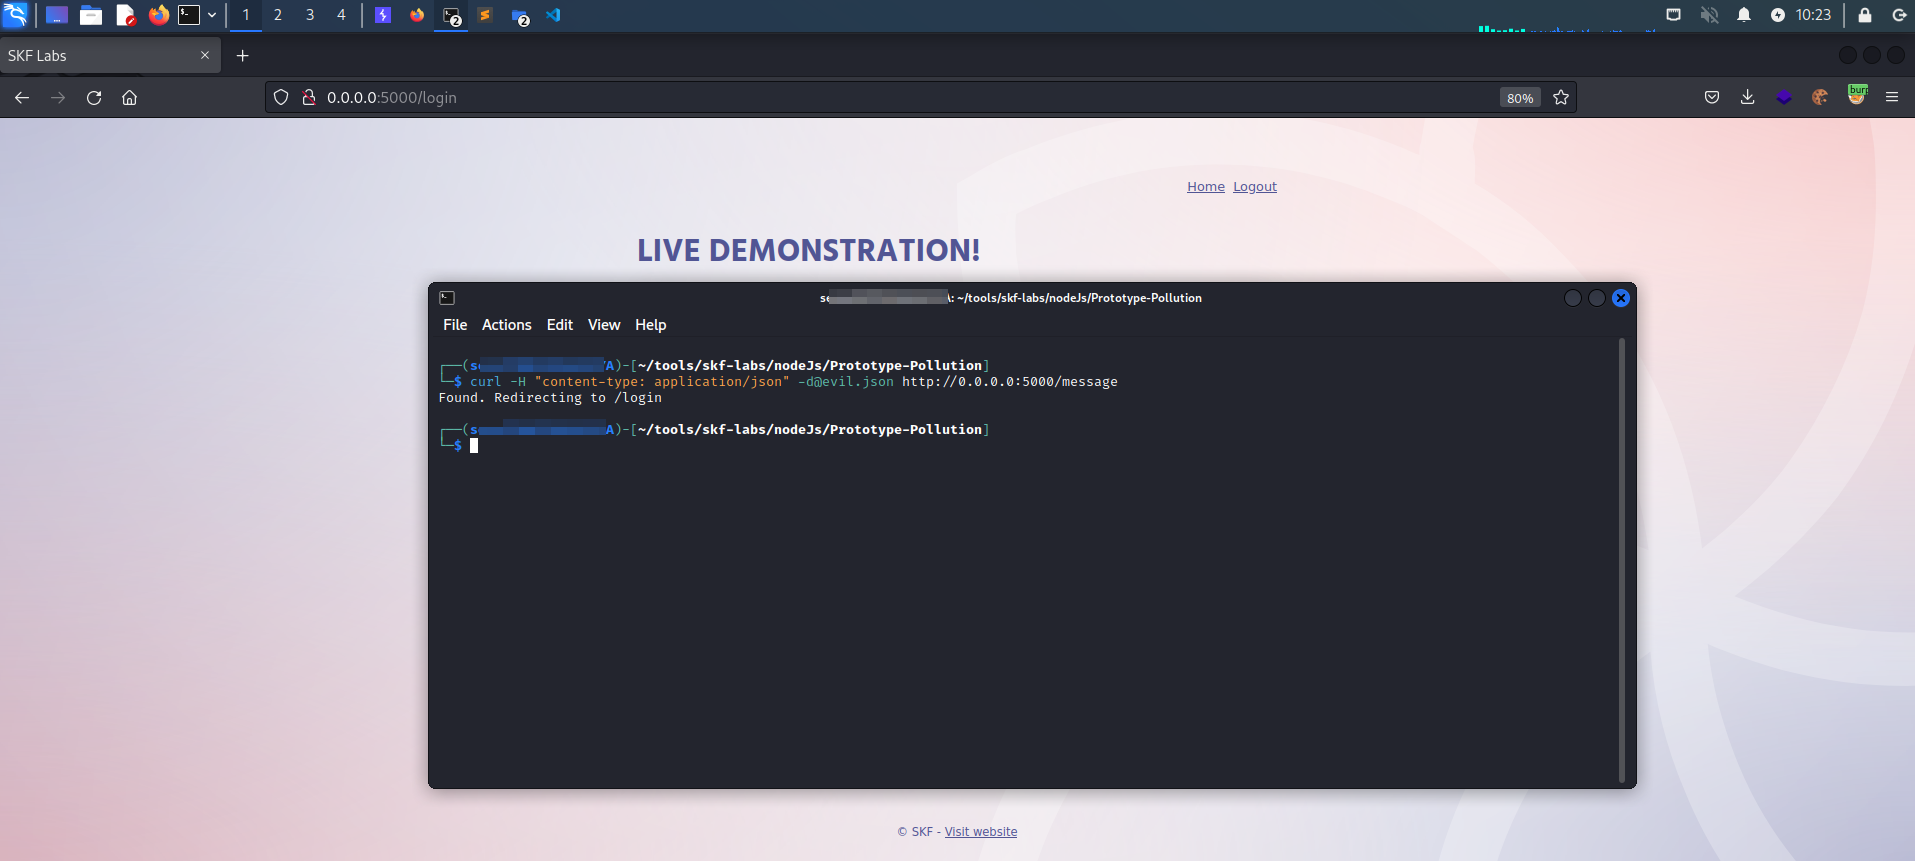Go back one page in Firefox

[x=22, y=97]
